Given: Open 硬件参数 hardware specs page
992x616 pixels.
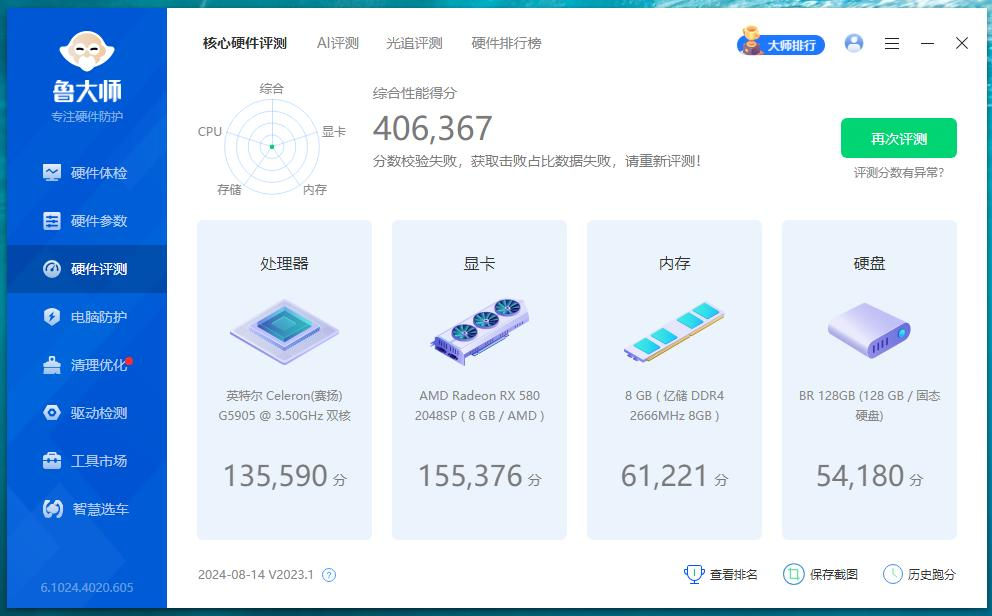Looking at the screenshot, I should 87,221.
